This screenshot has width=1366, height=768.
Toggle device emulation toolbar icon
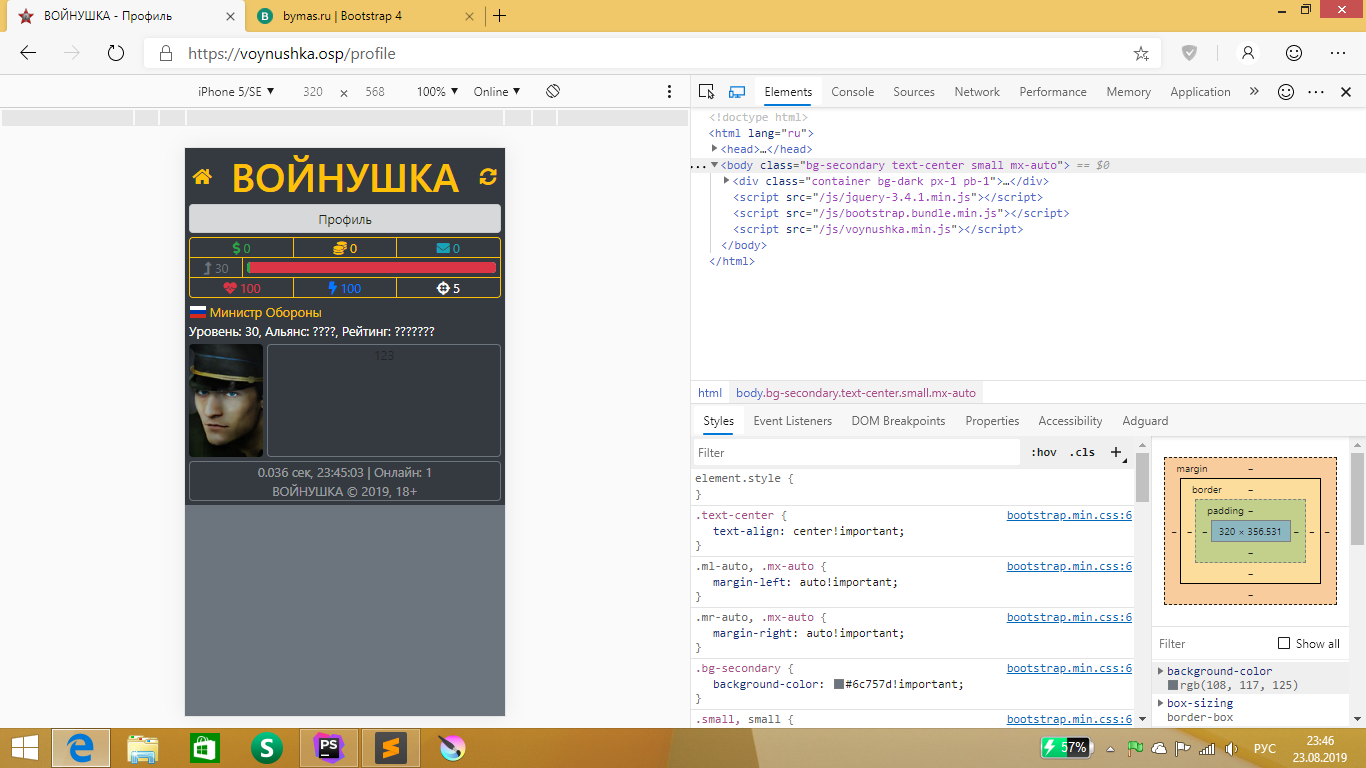(737, 92)
